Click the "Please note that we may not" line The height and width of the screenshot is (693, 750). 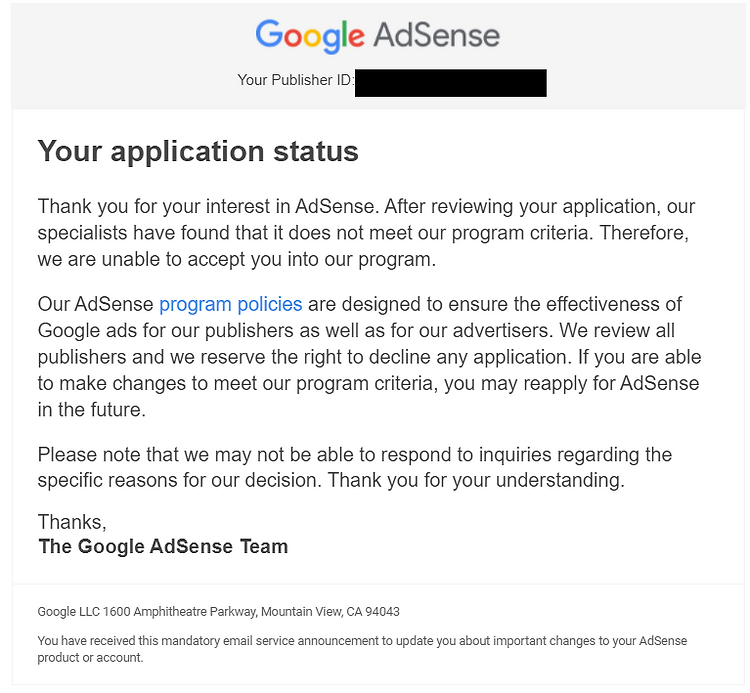tap(355, 454)
